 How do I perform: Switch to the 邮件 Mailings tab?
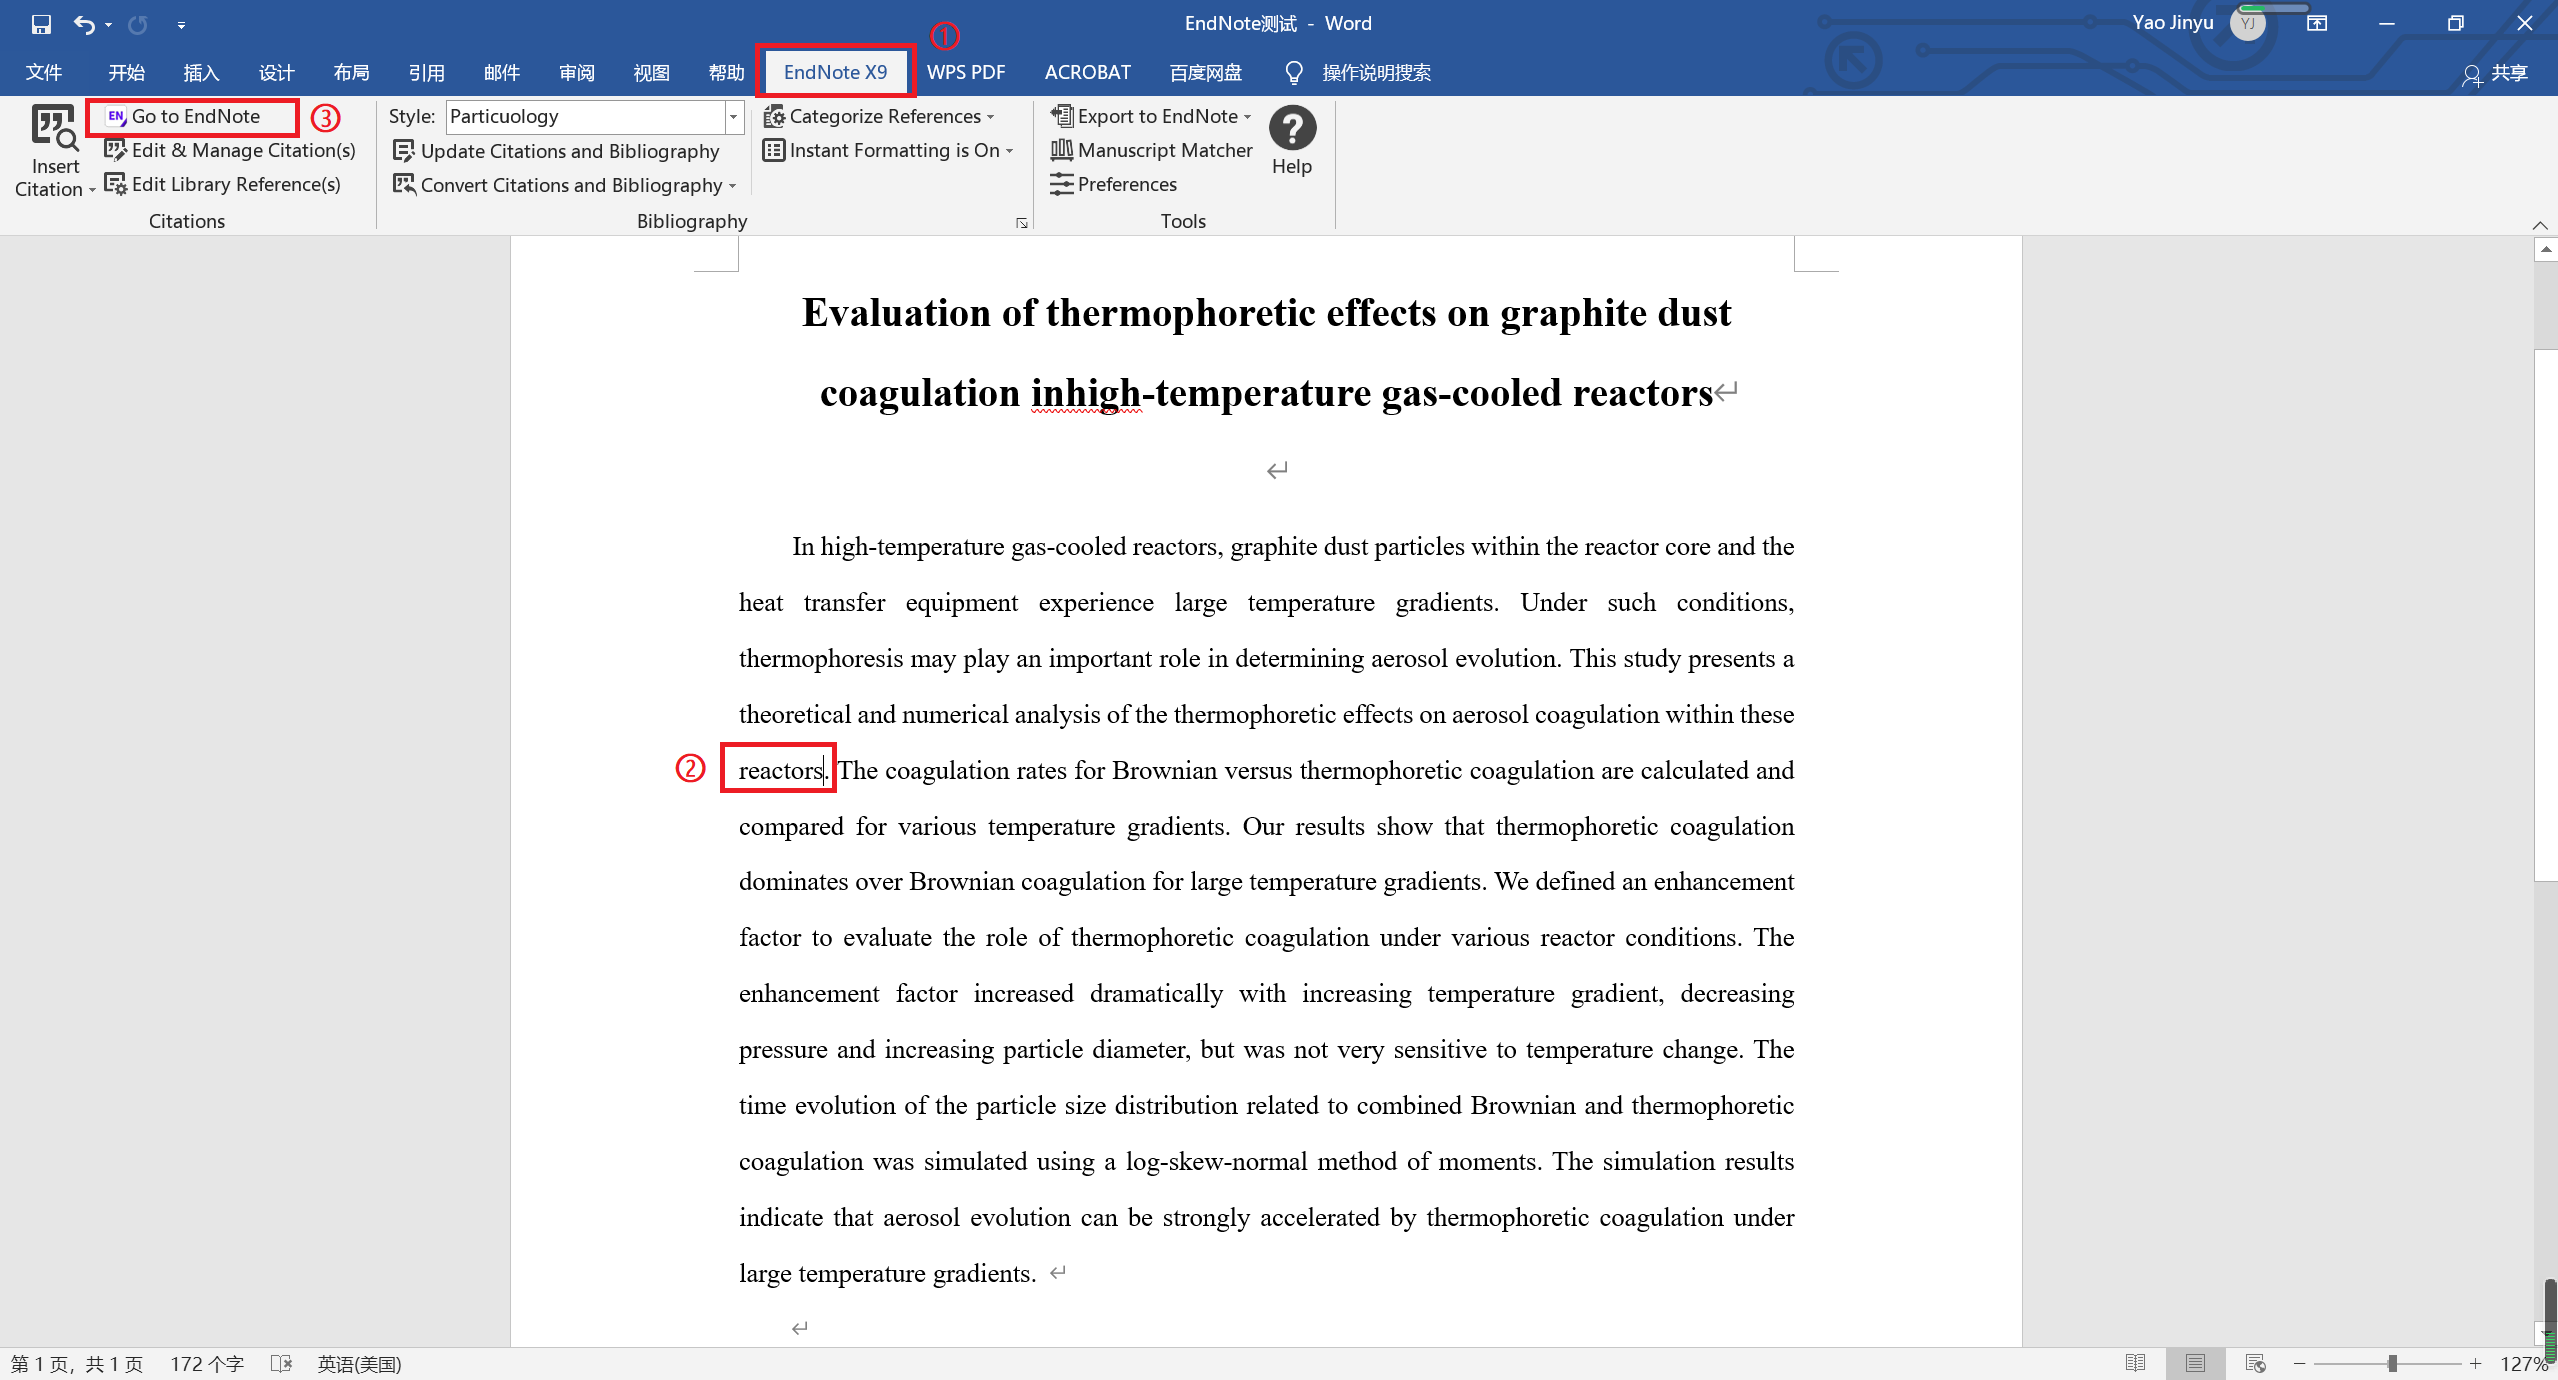[x=501, y=72]
